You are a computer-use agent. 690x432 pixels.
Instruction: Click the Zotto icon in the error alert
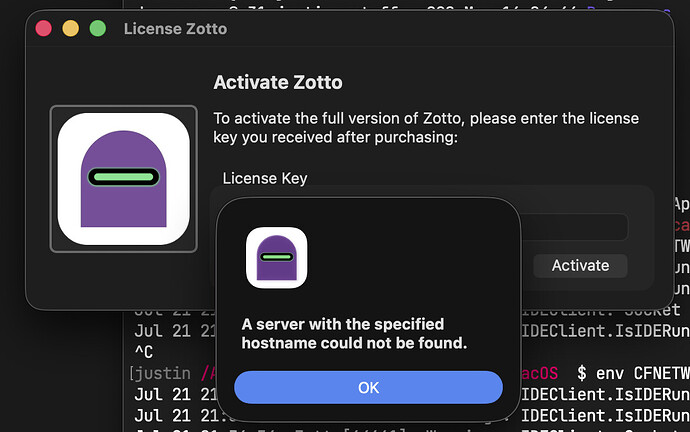(277, 258)
